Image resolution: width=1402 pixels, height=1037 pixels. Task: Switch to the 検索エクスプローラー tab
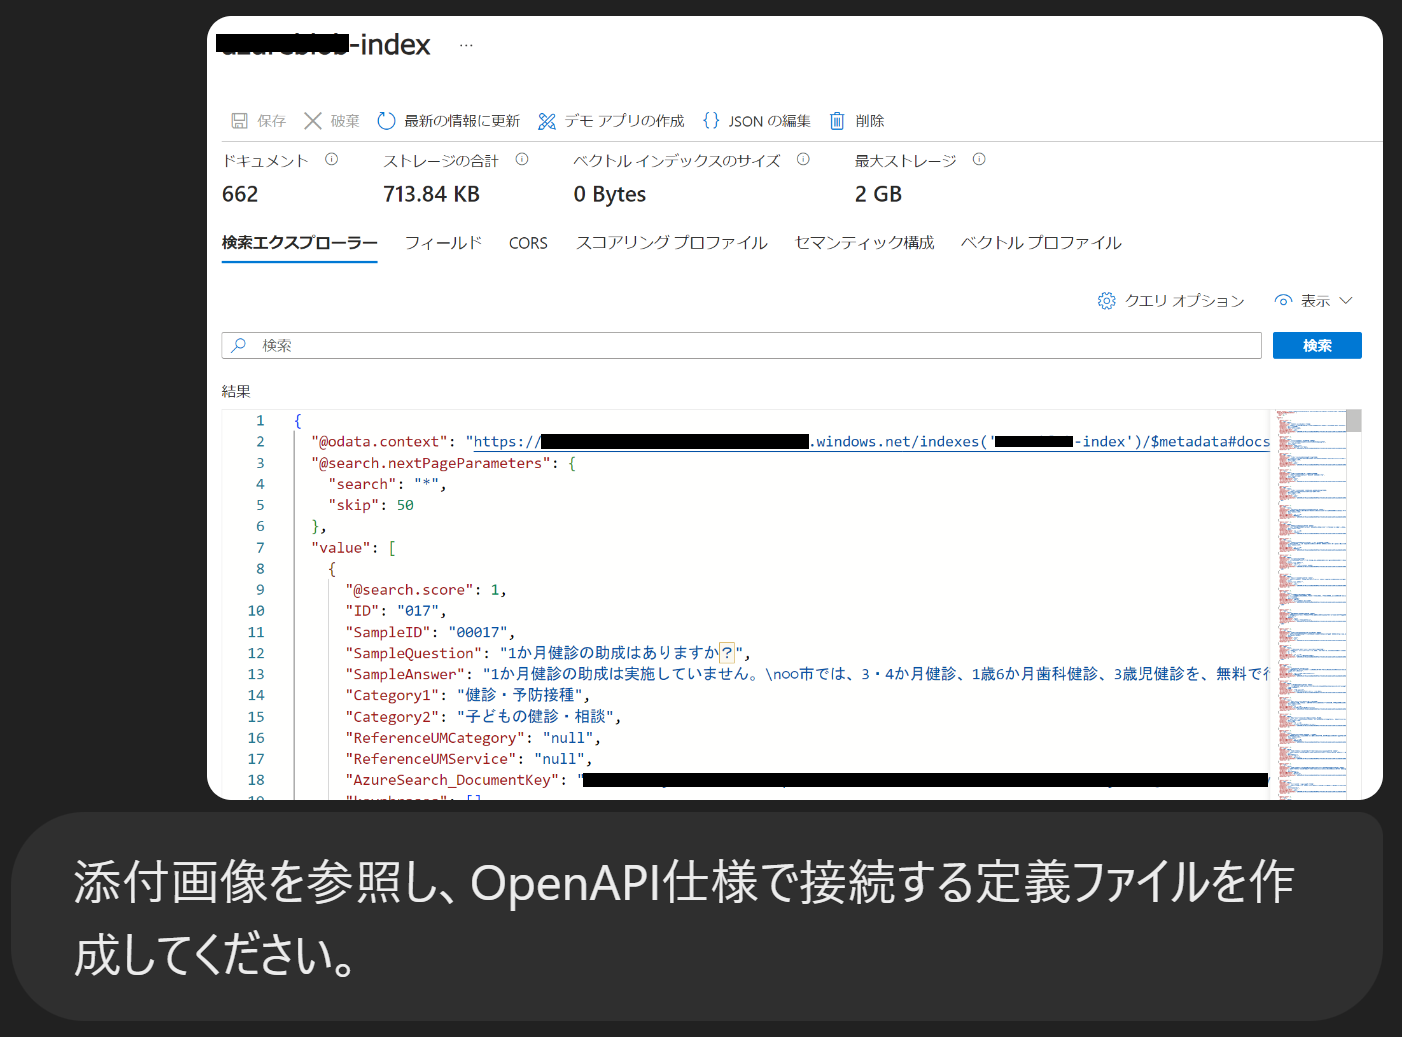click(299, 243)
